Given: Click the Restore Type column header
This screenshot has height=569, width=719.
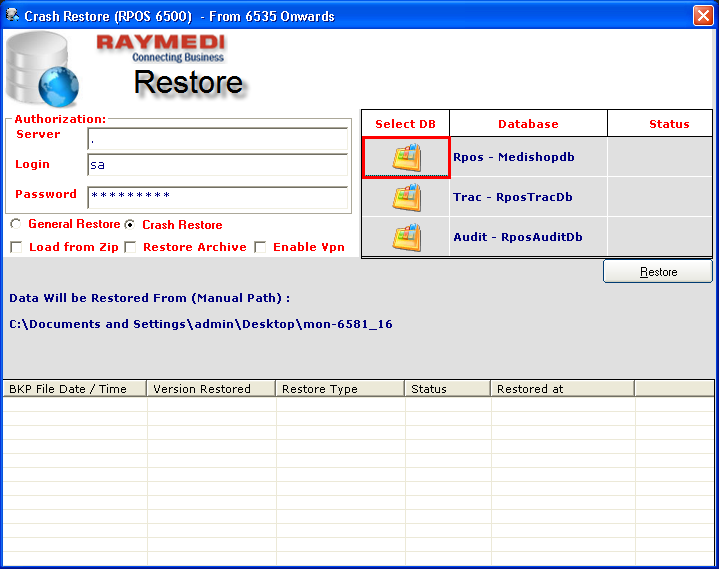Looking at the screenshot, I should pos(340,389).
